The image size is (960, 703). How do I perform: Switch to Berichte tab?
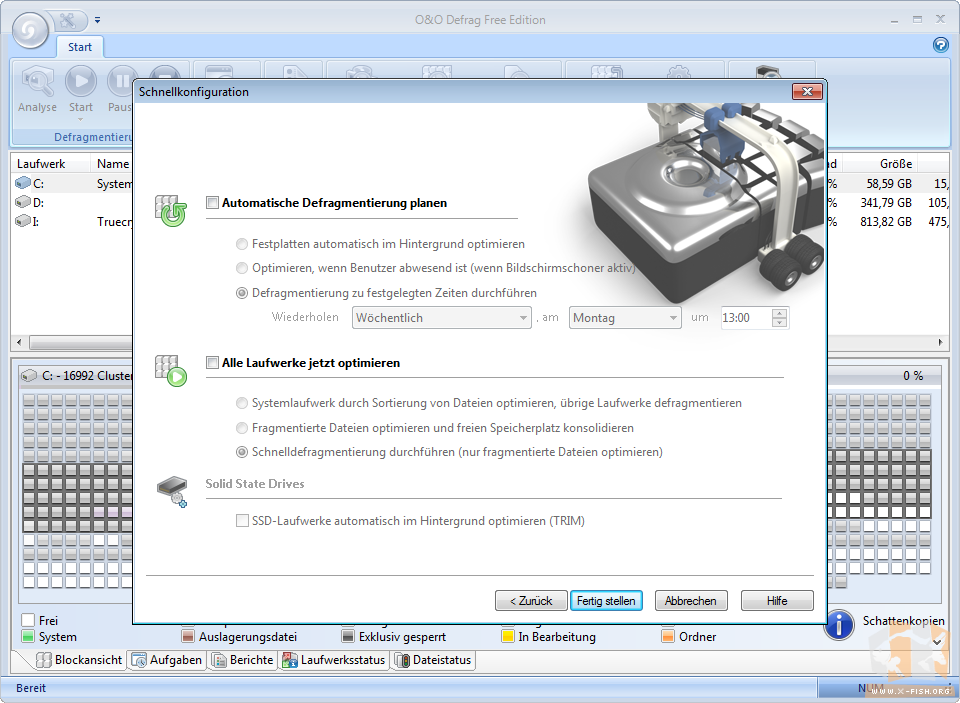point(242,660)
